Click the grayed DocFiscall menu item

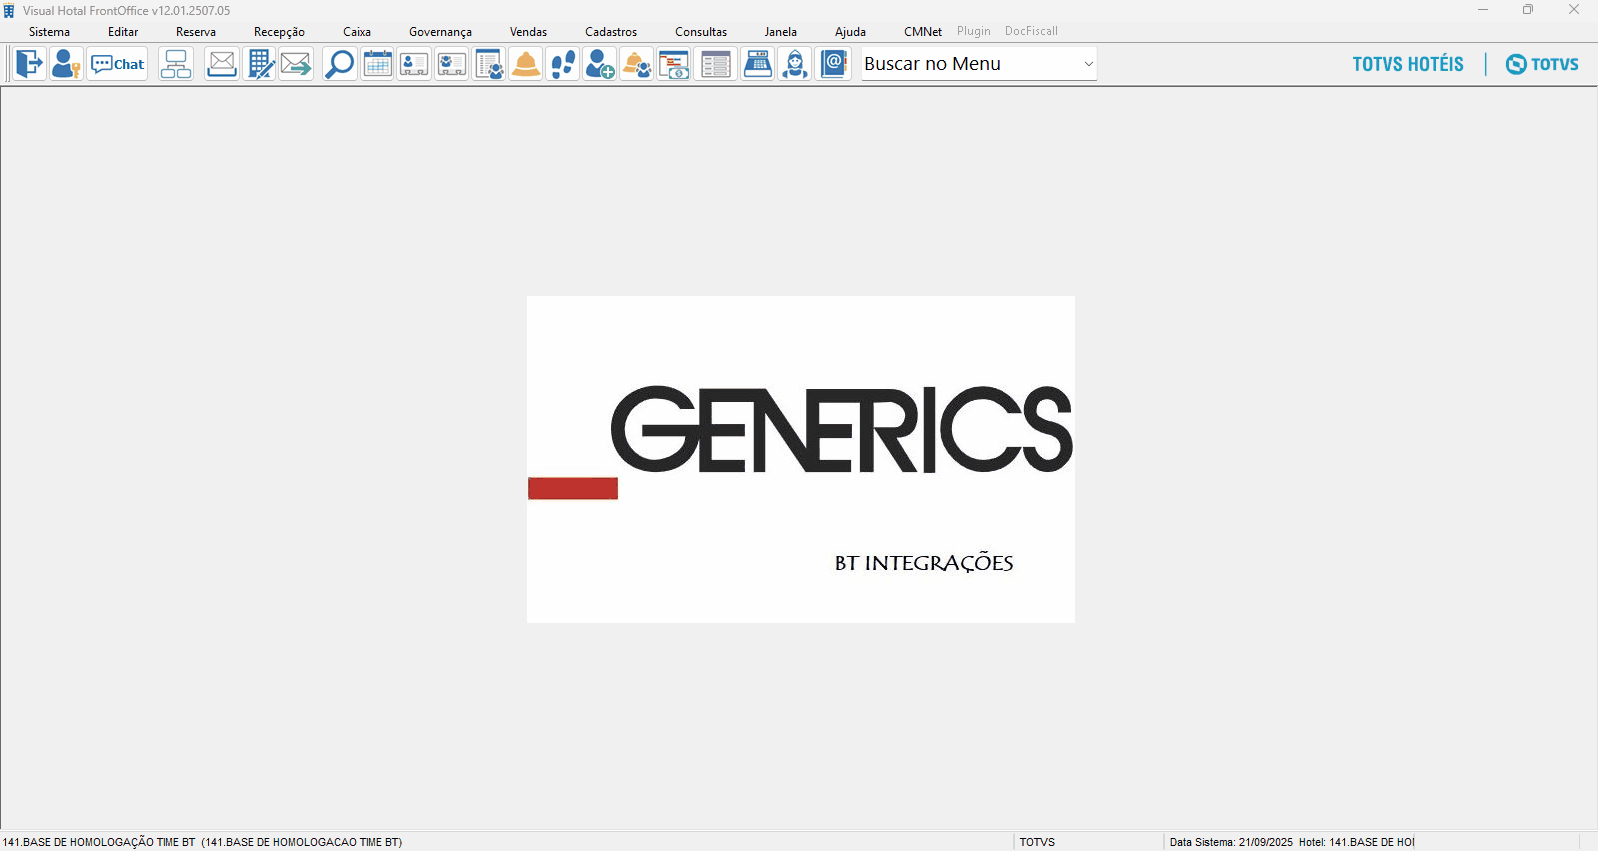click(1031, 31)
